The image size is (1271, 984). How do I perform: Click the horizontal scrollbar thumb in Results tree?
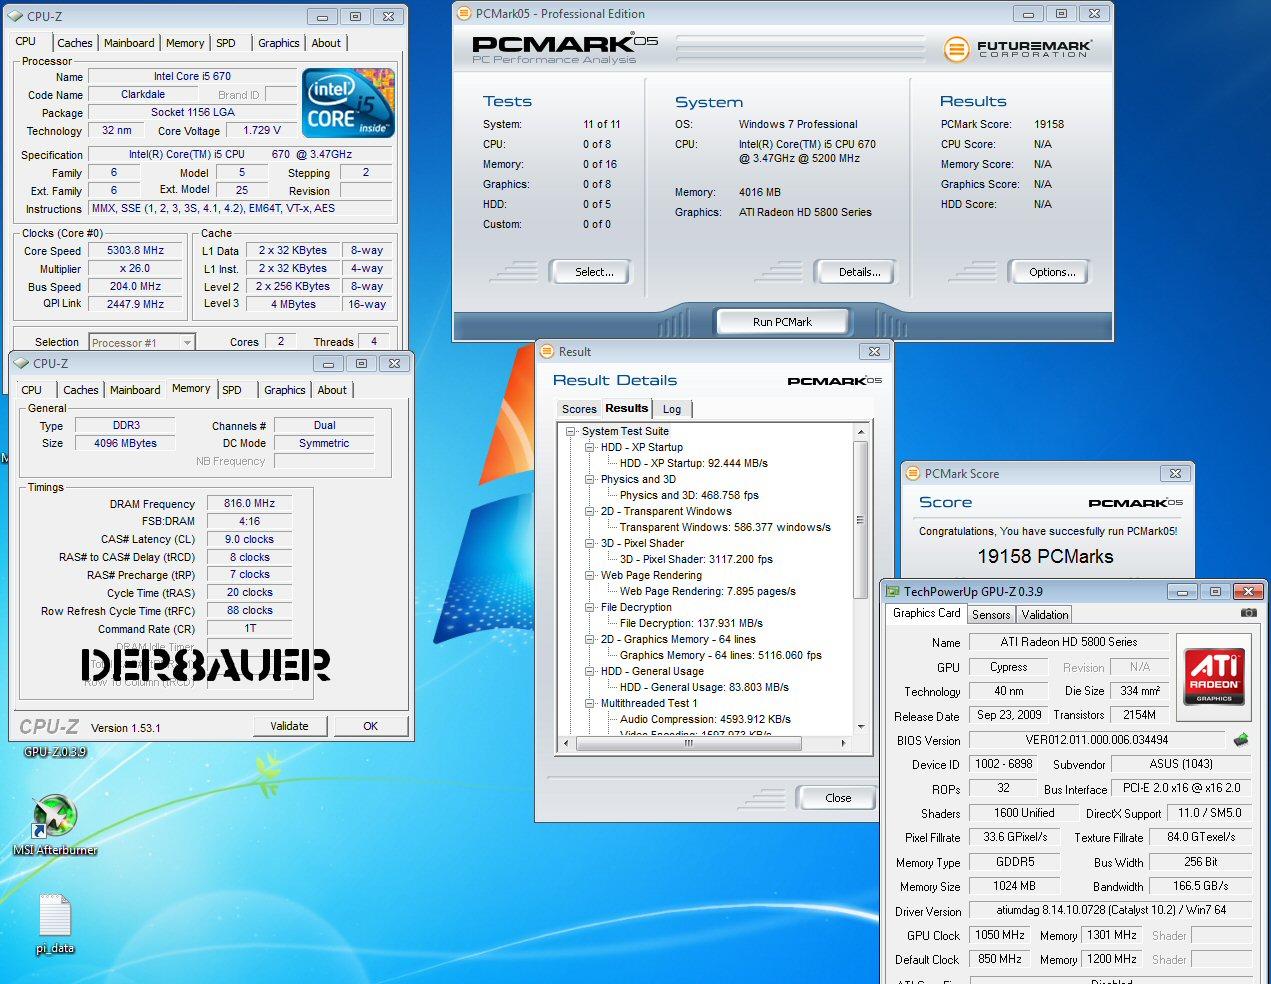click(689, 743)
